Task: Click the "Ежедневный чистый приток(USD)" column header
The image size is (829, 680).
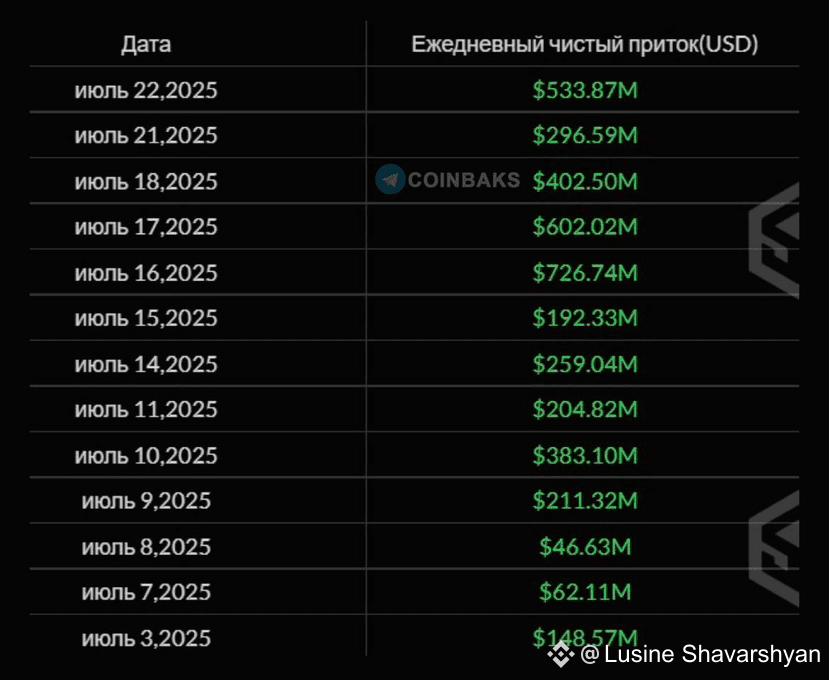Action: [585, 44]
